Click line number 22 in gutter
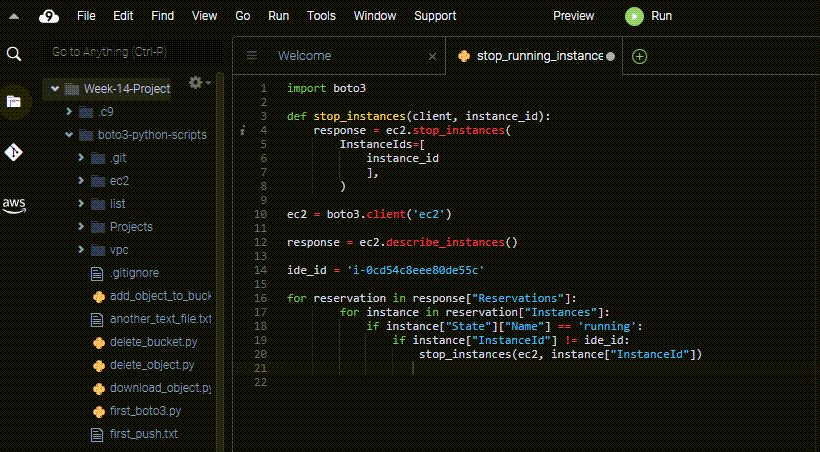Screen dimensions: 820x452 [260, 383]
